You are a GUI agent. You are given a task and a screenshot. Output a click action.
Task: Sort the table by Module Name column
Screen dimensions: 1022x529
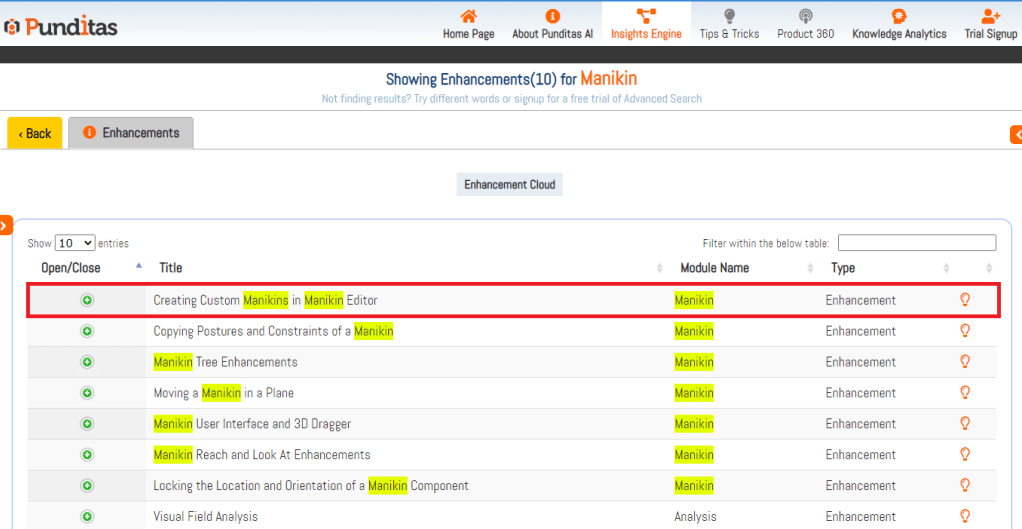pyautogui.click(x=714, y=268)
